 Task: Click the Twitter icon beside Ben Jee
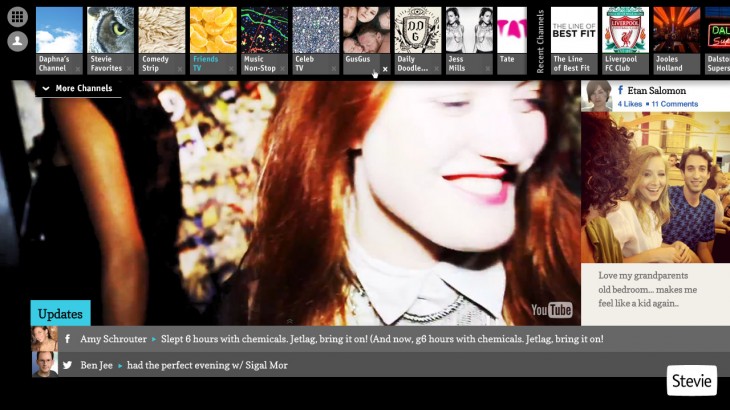pos(67,365)
